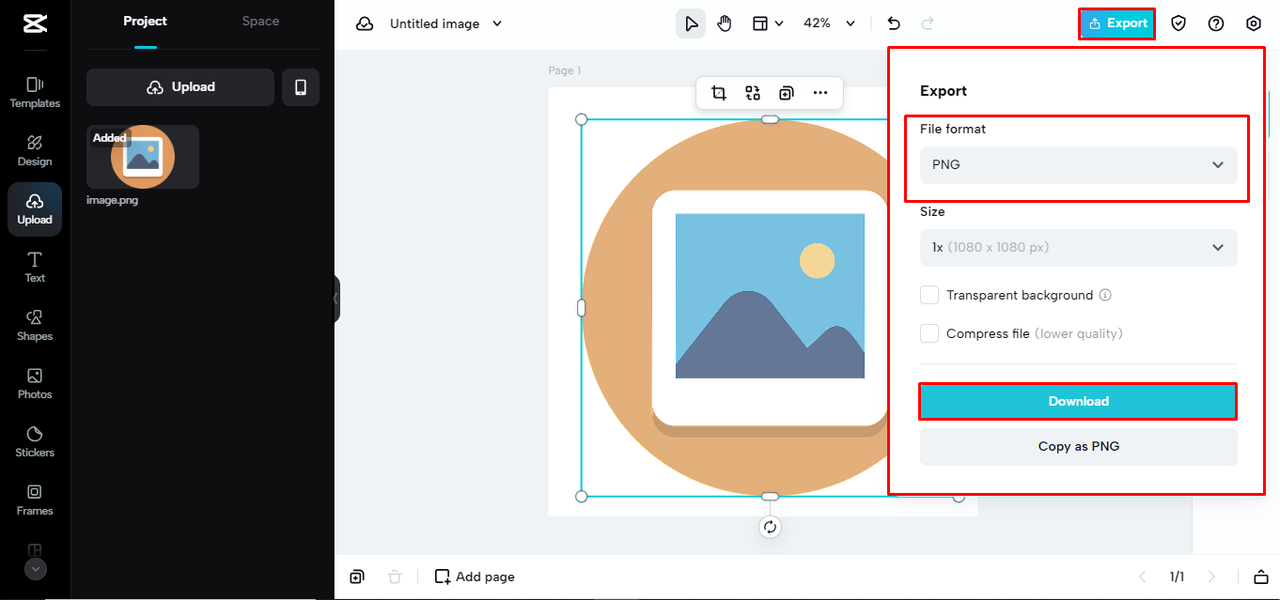The height and width of the screenshot is (600, 1280).
Task: Open the help question mark icon
Action: tap(1216, 23)
